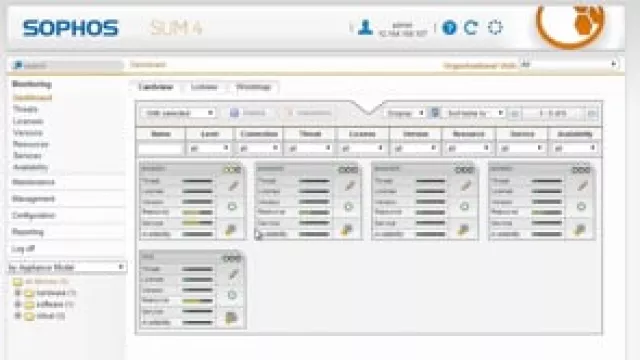The image size is (640, 360).
Task: Open the 'by Appliance Model' dropdown in sidebar
Action: coord(67,267)
